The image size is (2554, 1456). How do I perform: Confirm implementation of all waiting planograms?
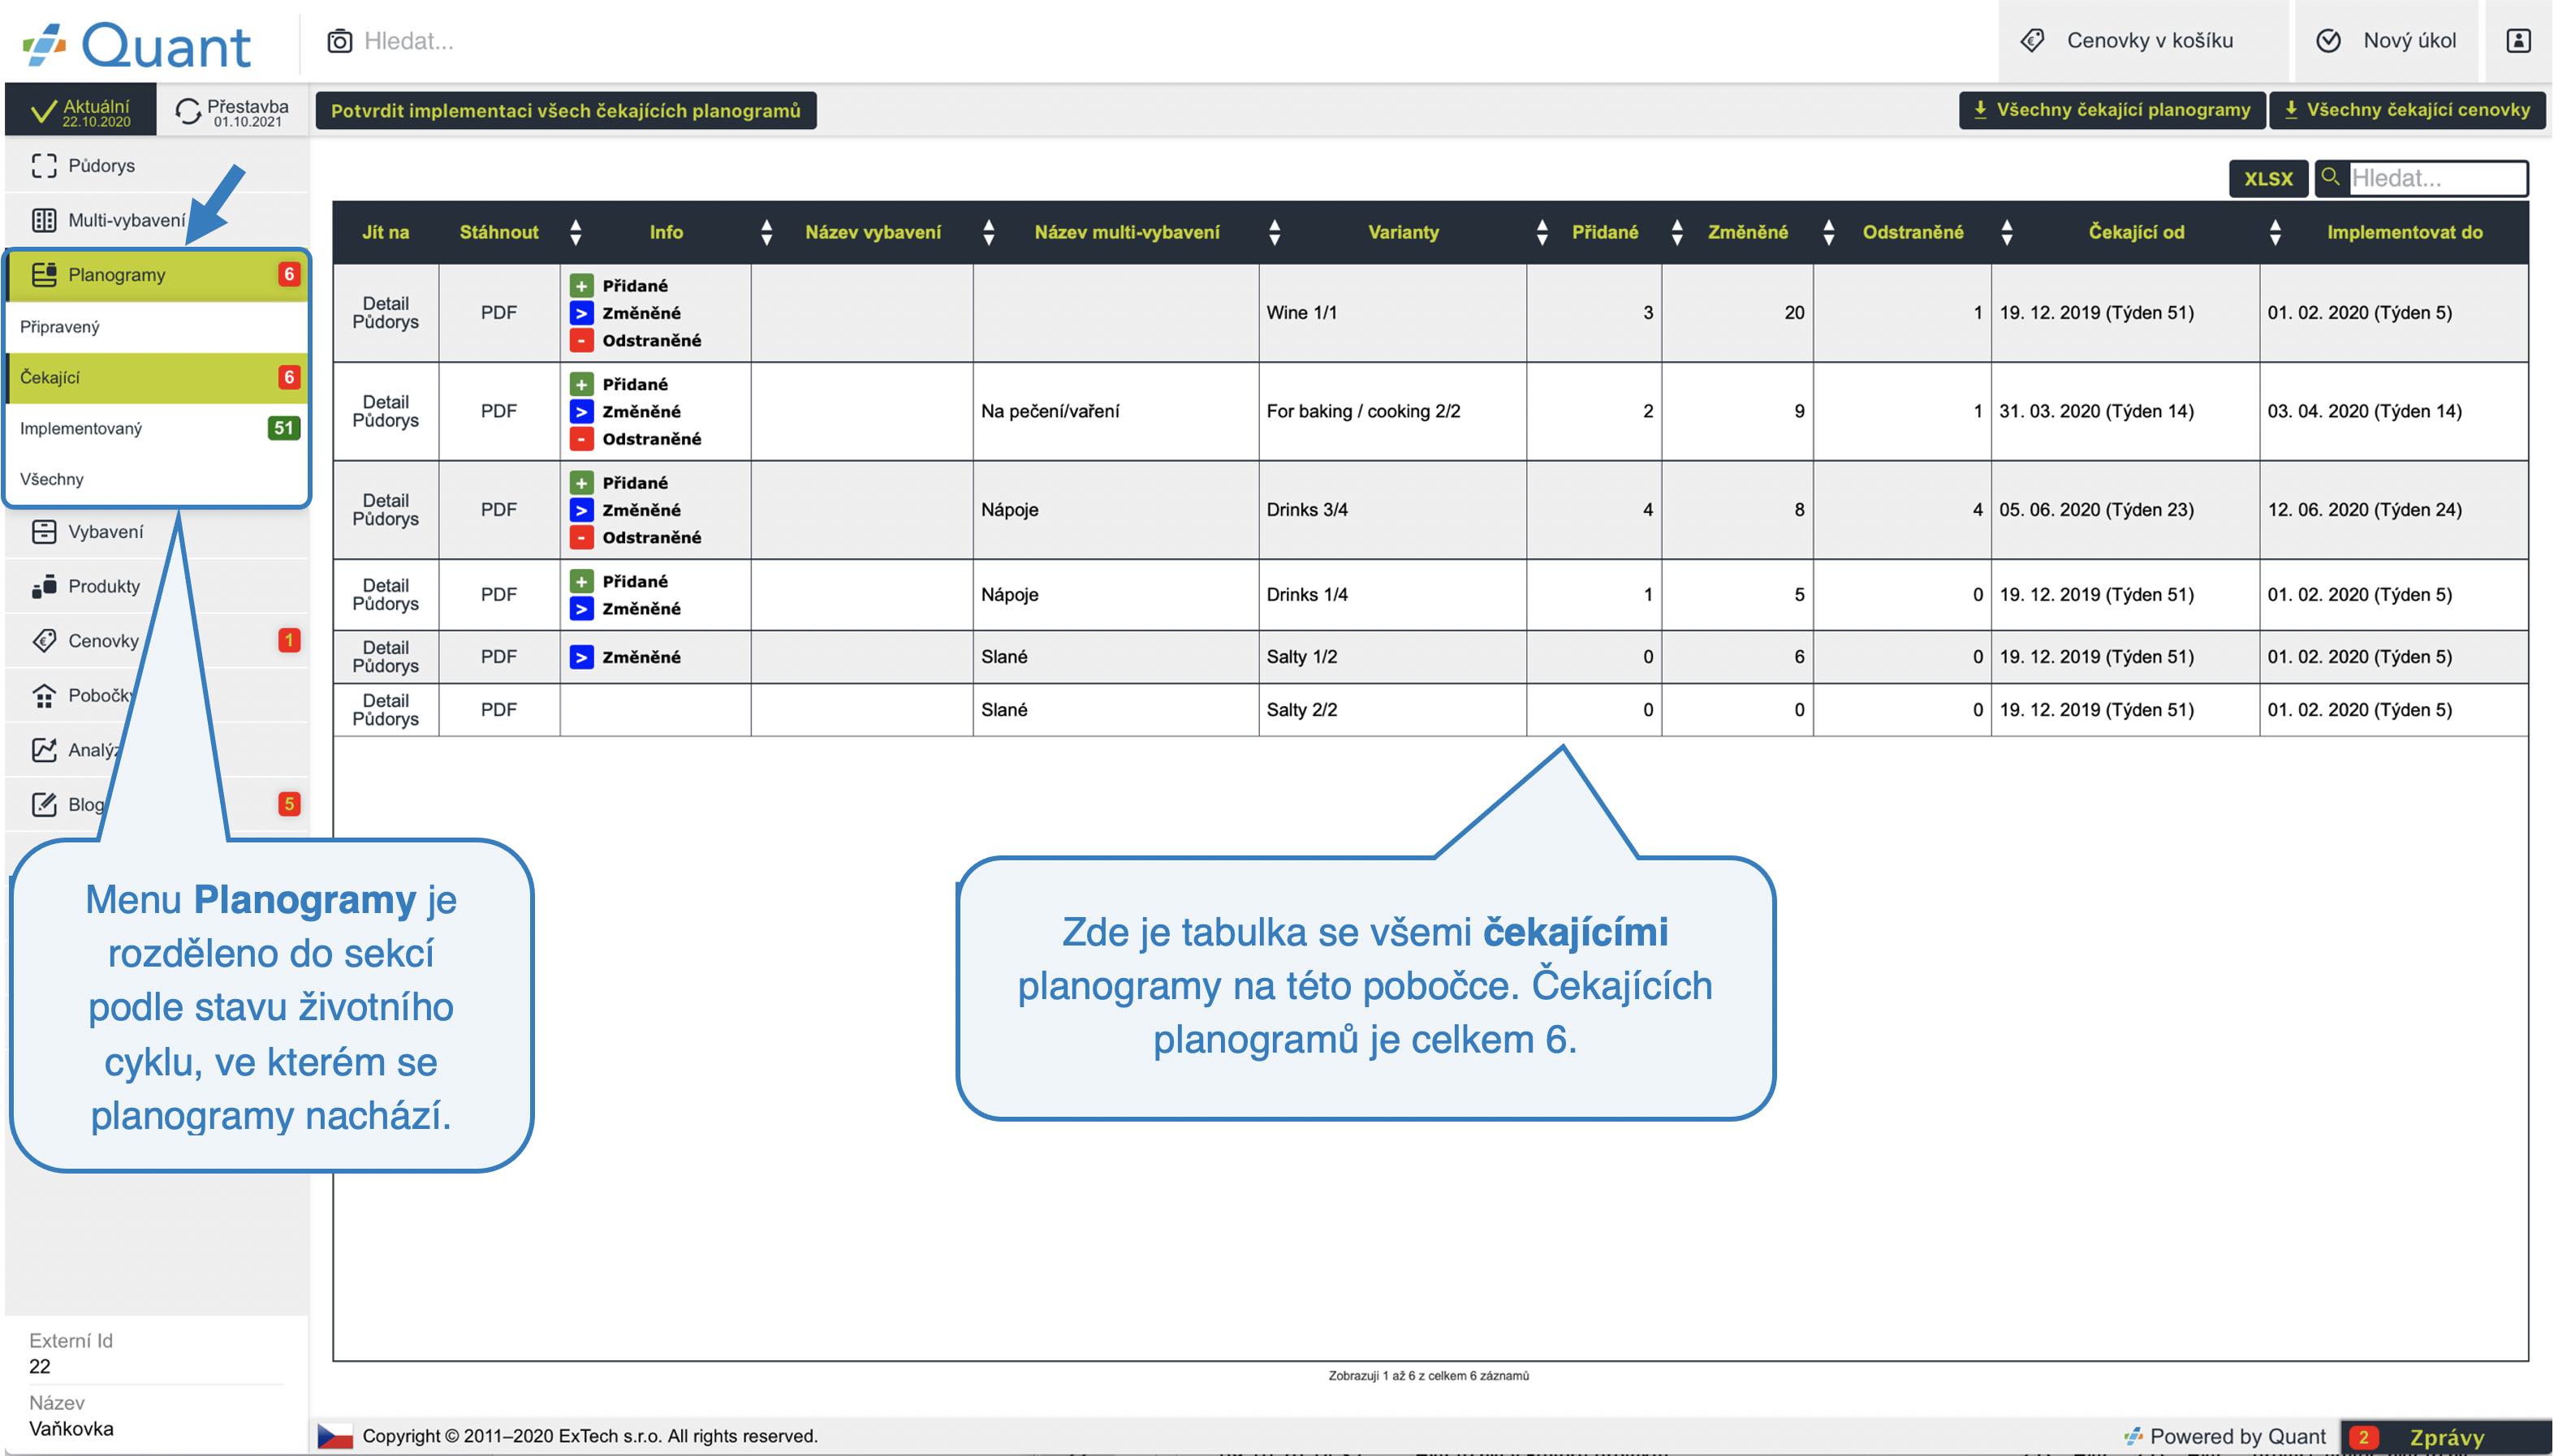pos(566,111)
